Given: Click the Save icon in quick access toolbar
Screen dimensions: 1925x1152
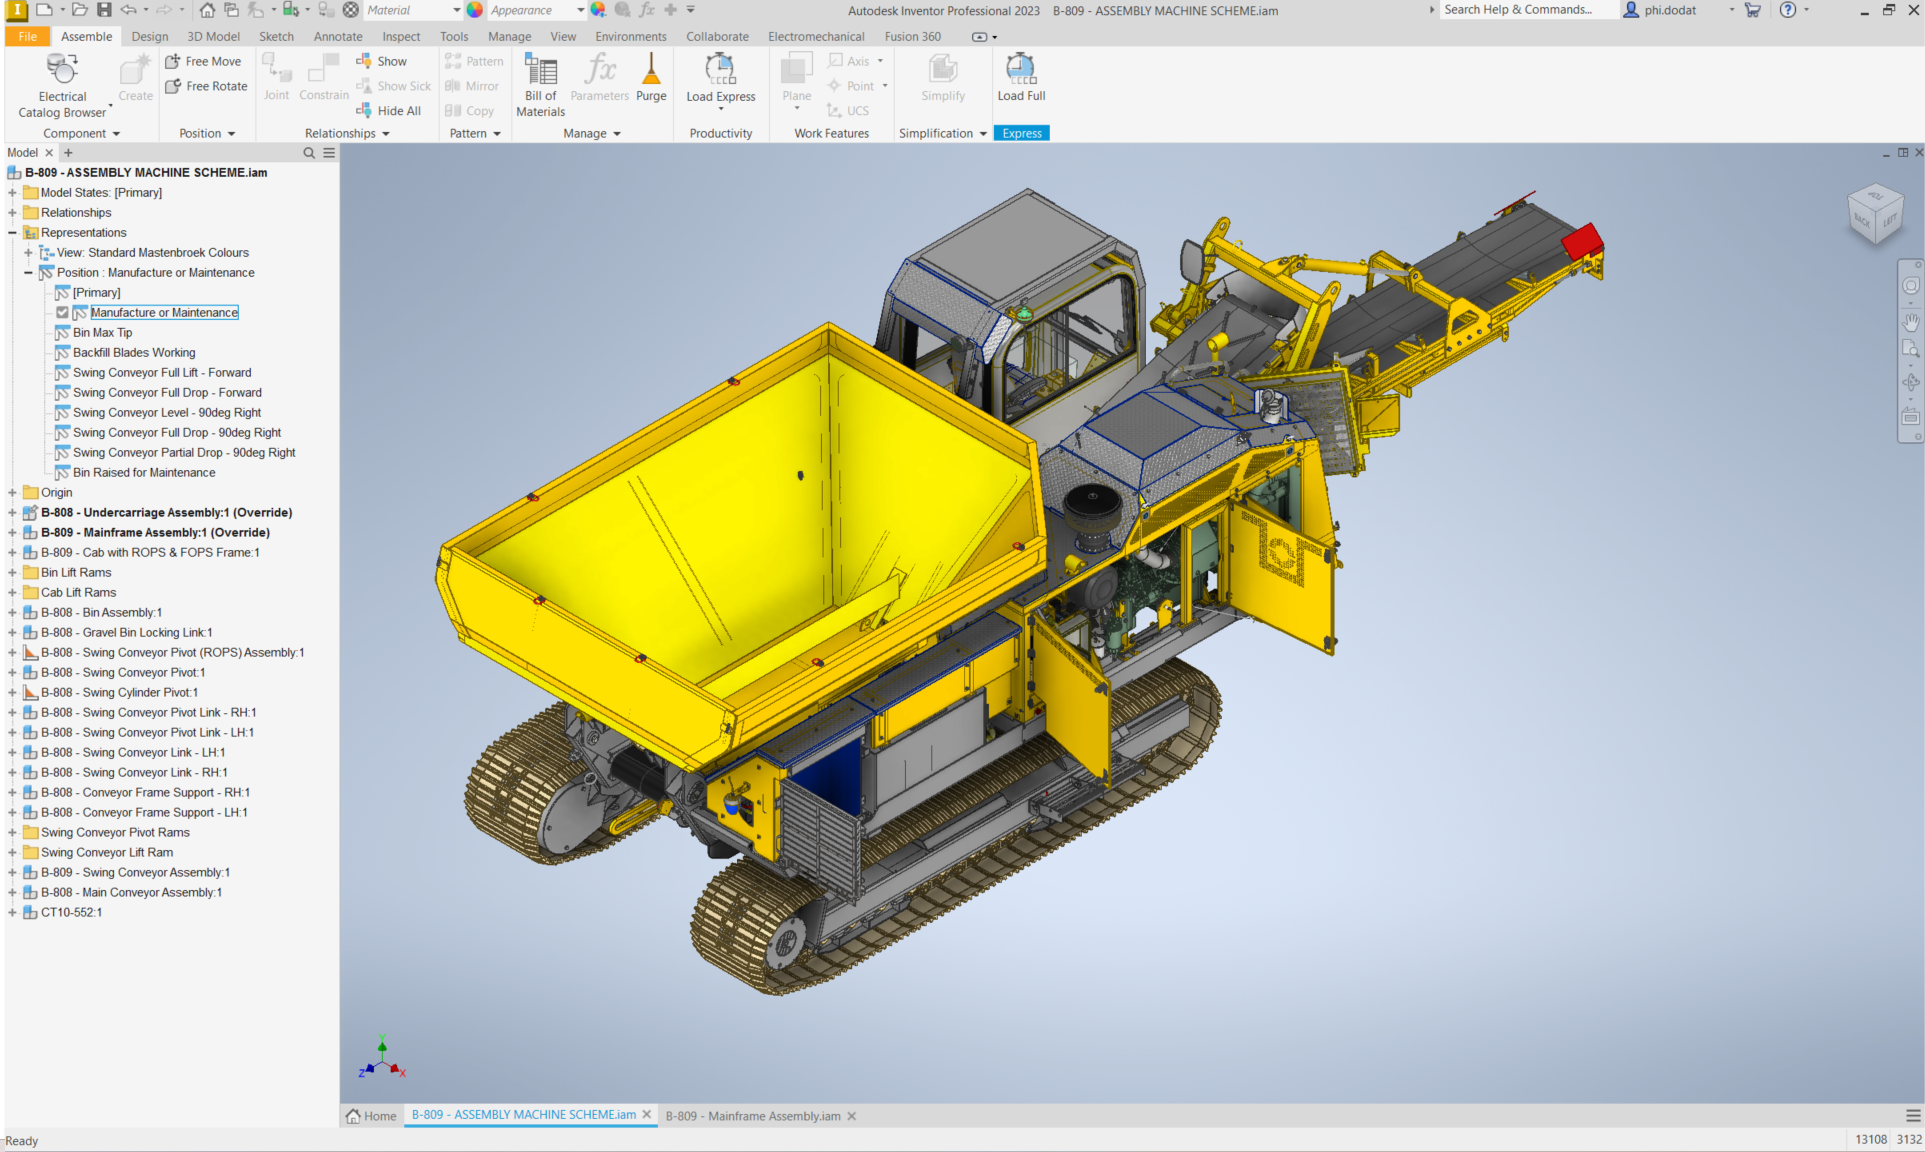Looking at the screenshot, I should [104, 10].
